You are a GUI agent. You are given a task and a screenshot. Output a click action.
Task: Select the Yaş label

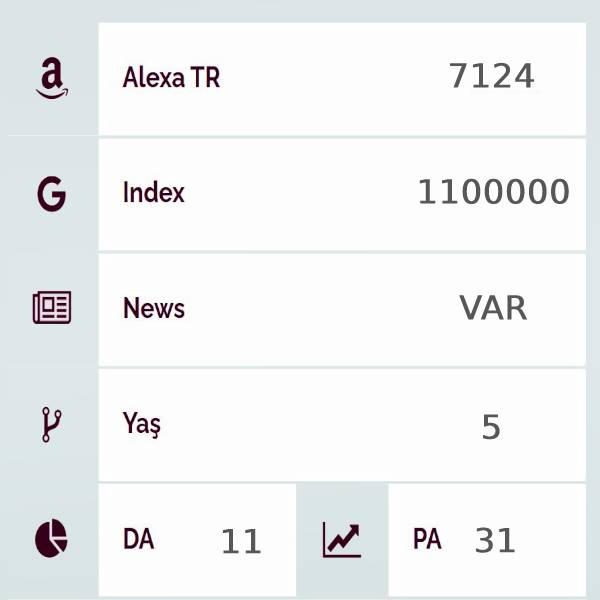tap(142, 424)
